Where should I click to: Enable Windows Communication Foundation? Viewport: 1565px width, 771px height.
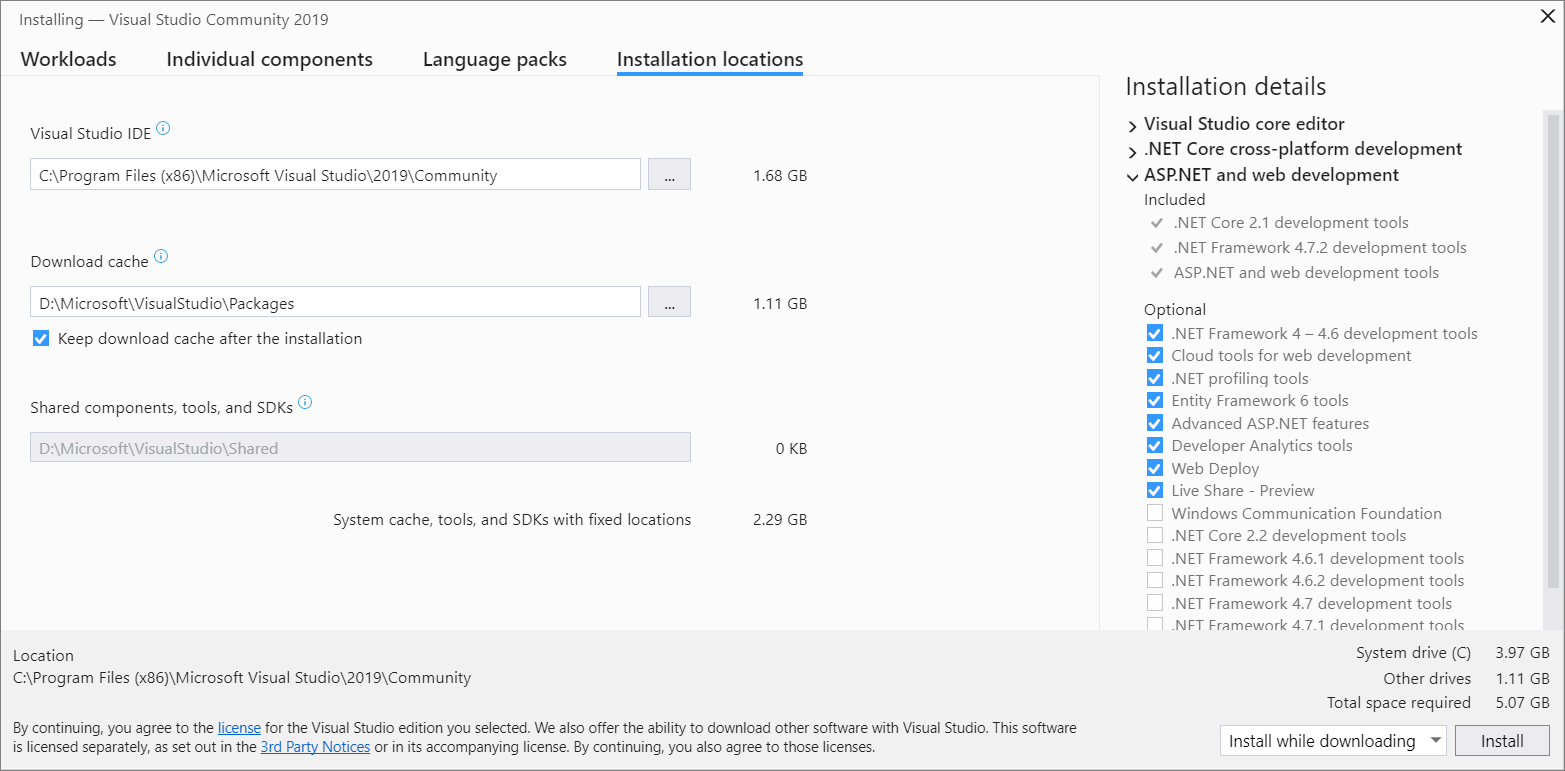click(1155, 512)
